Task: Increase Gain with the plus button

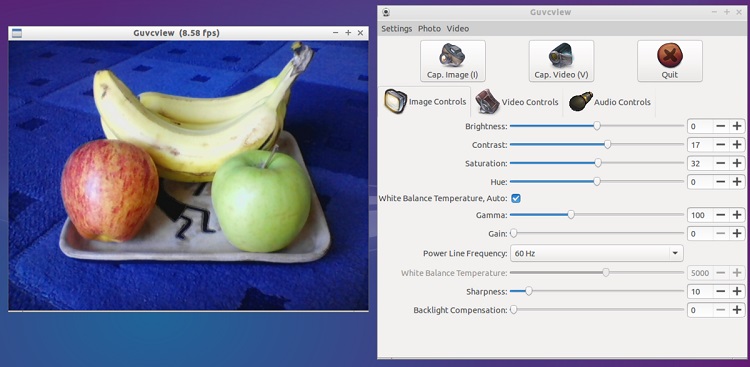Action: (x=737, y=234)
